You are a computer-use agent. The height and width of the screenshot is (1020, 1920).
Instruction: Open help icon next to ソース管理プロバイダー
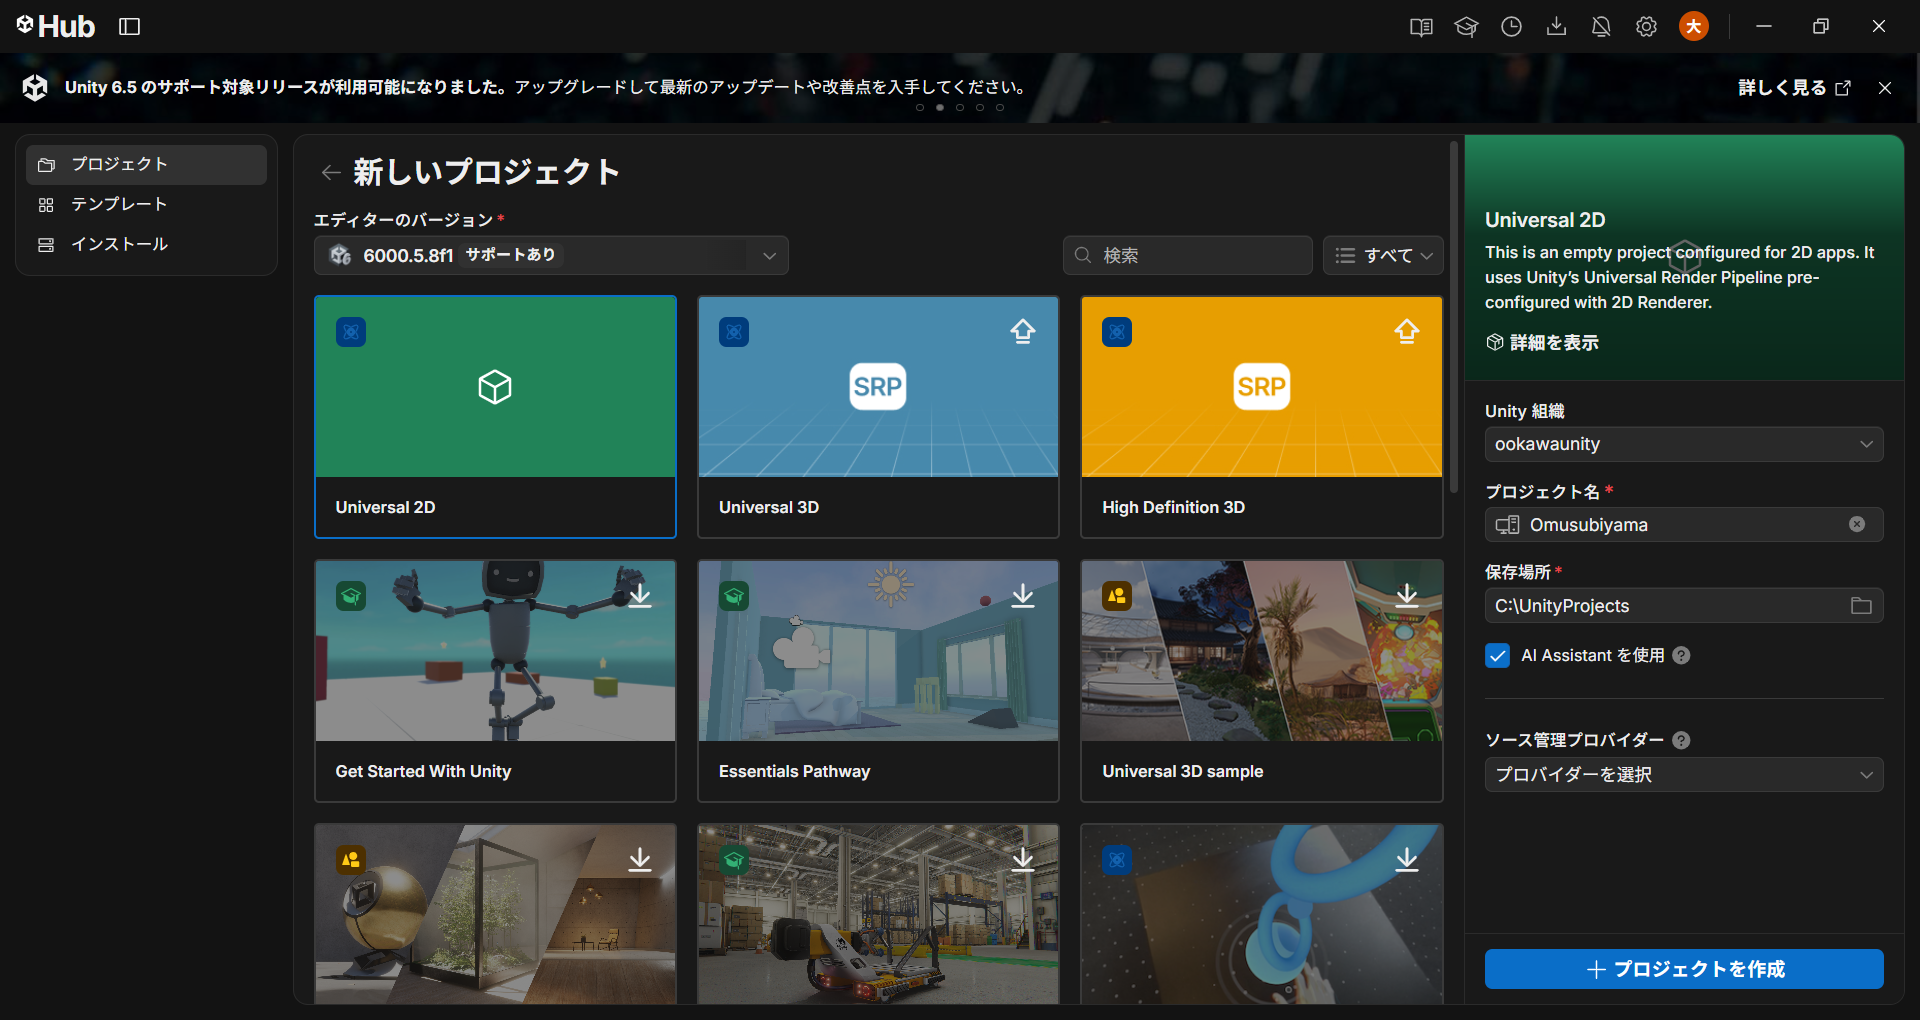click(1681, 740)
